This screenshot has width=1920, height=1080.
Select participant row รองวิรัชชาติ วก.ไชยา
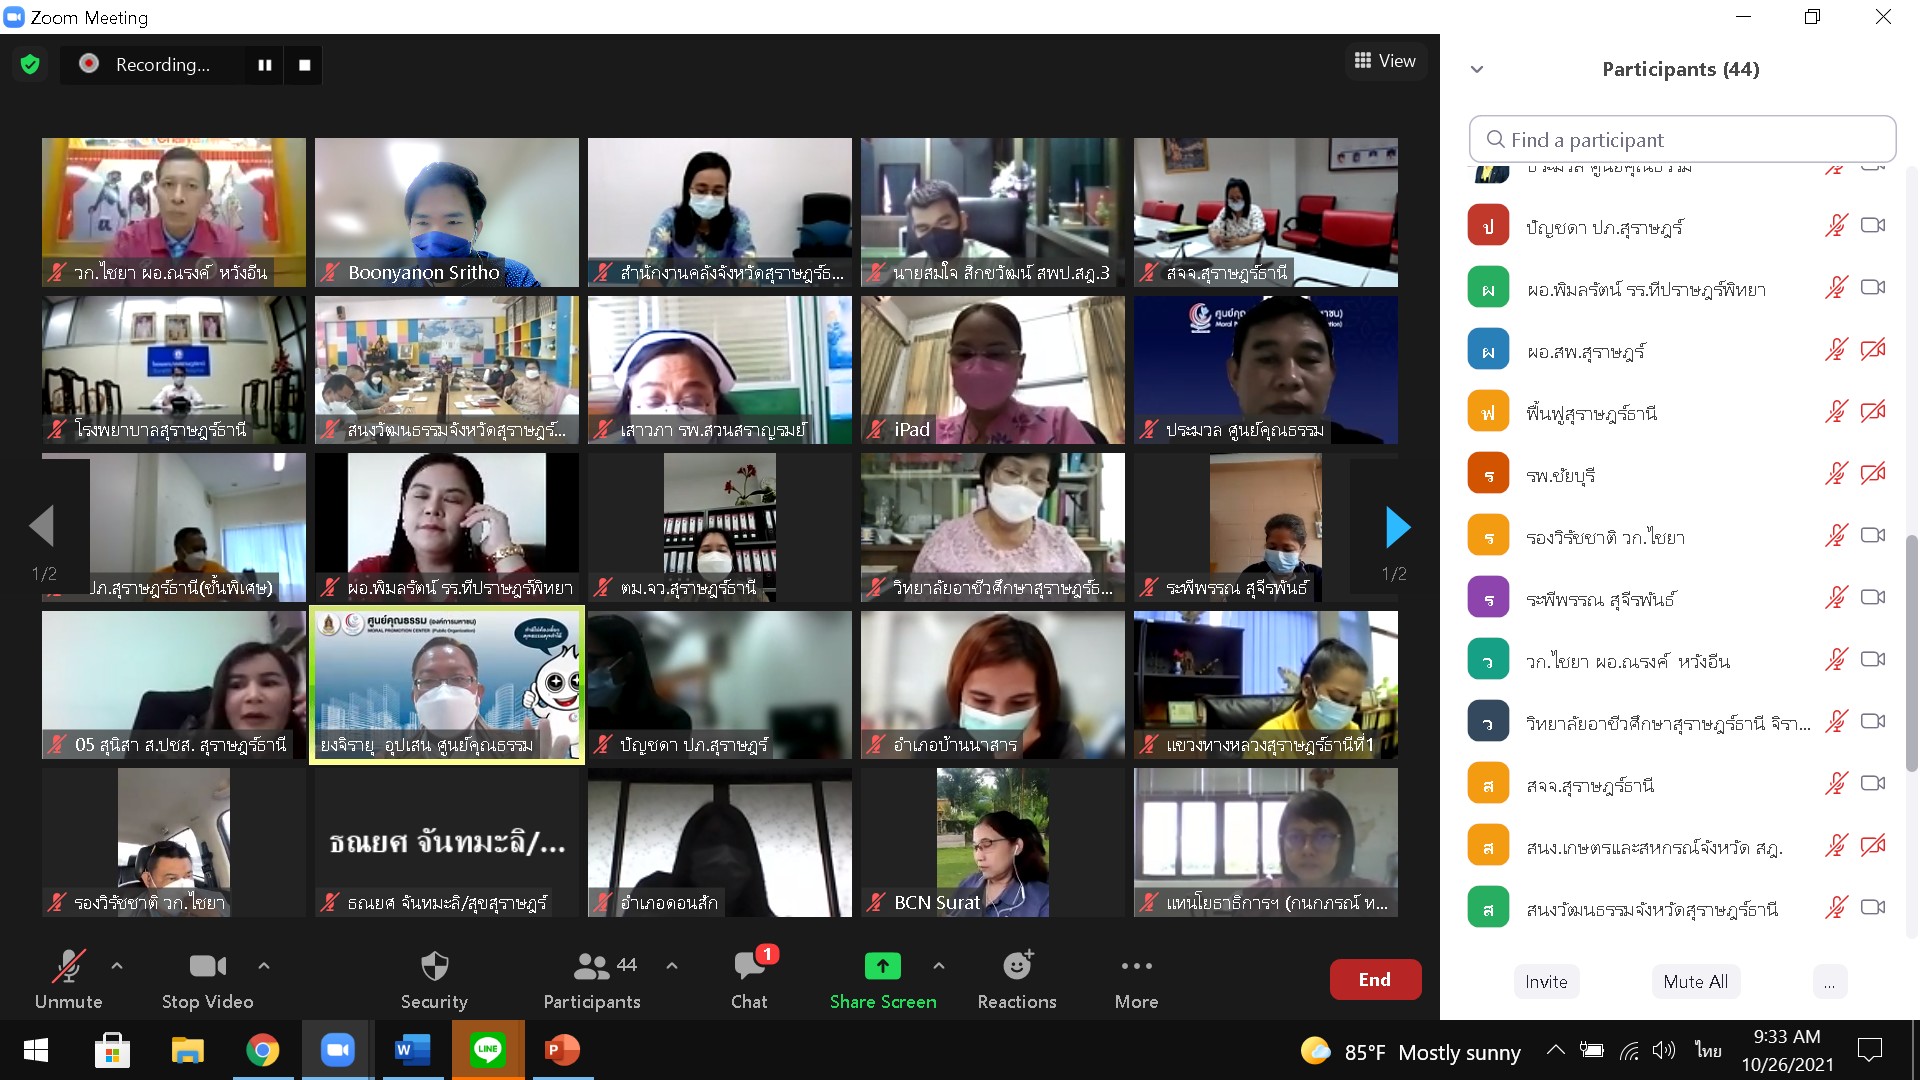tap(1682, 537)
